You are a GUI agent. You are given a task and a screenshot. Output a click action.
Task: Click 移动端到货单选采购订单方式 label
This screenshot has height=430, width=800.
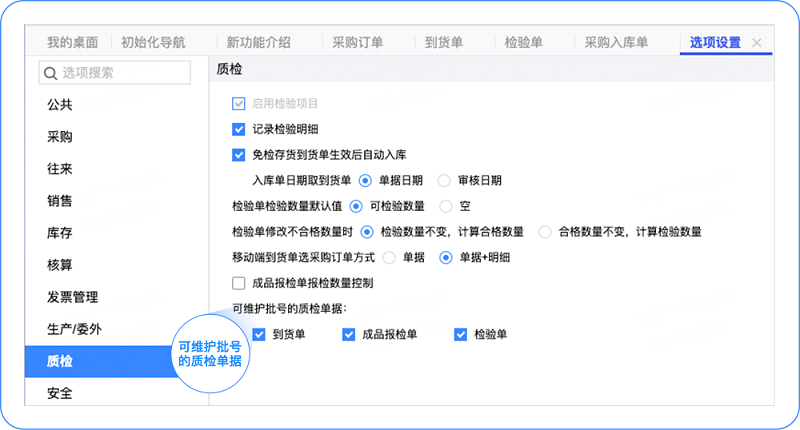304,258
